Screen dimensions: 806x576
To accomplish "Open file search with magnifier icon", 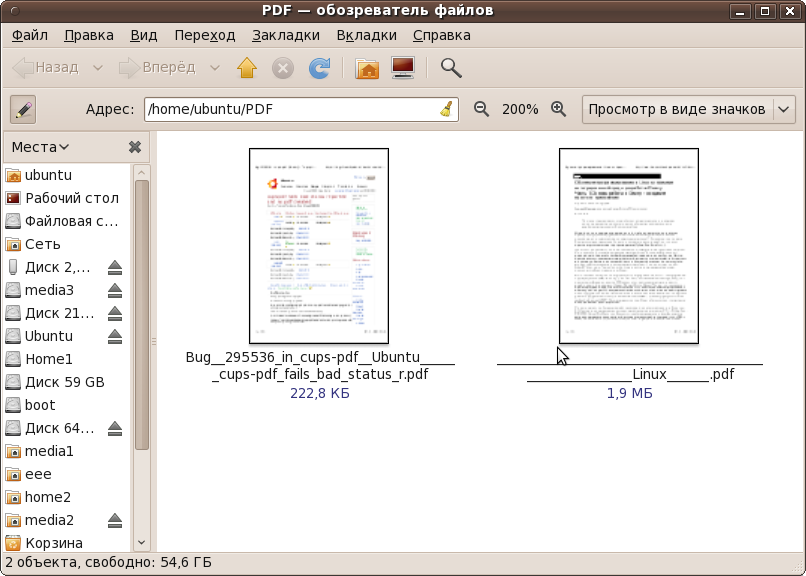I will 452,68.
